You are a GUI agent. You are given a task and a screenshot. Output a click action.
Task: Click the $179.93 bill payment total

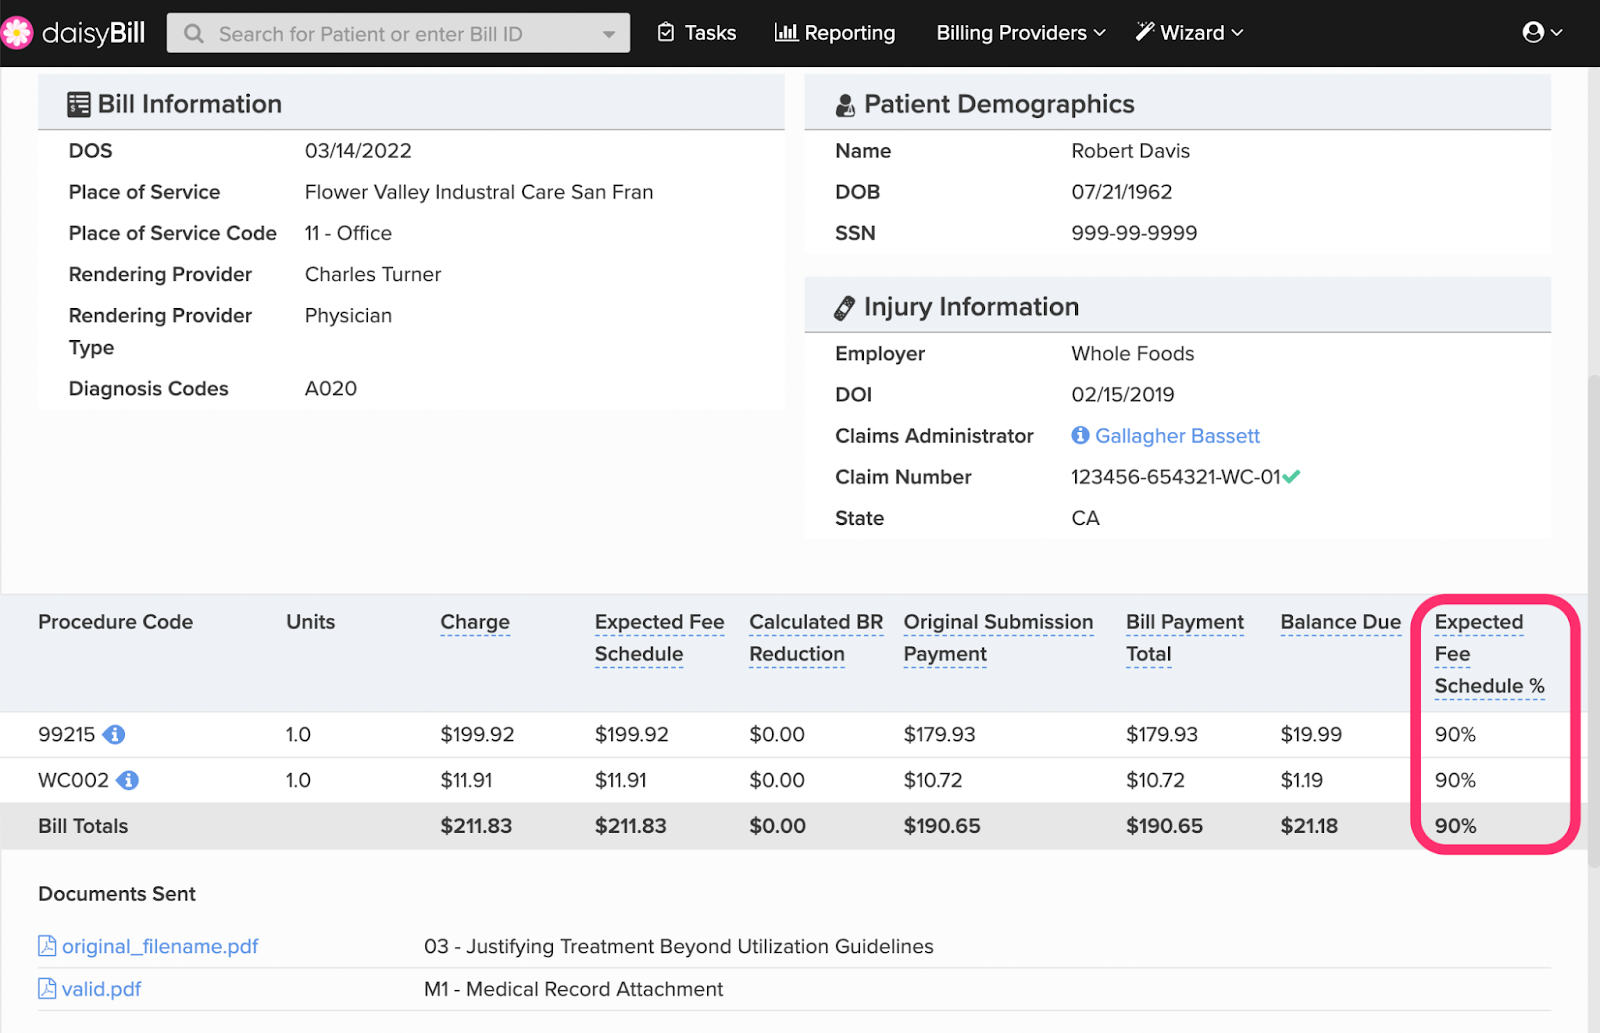(1162, 735)
